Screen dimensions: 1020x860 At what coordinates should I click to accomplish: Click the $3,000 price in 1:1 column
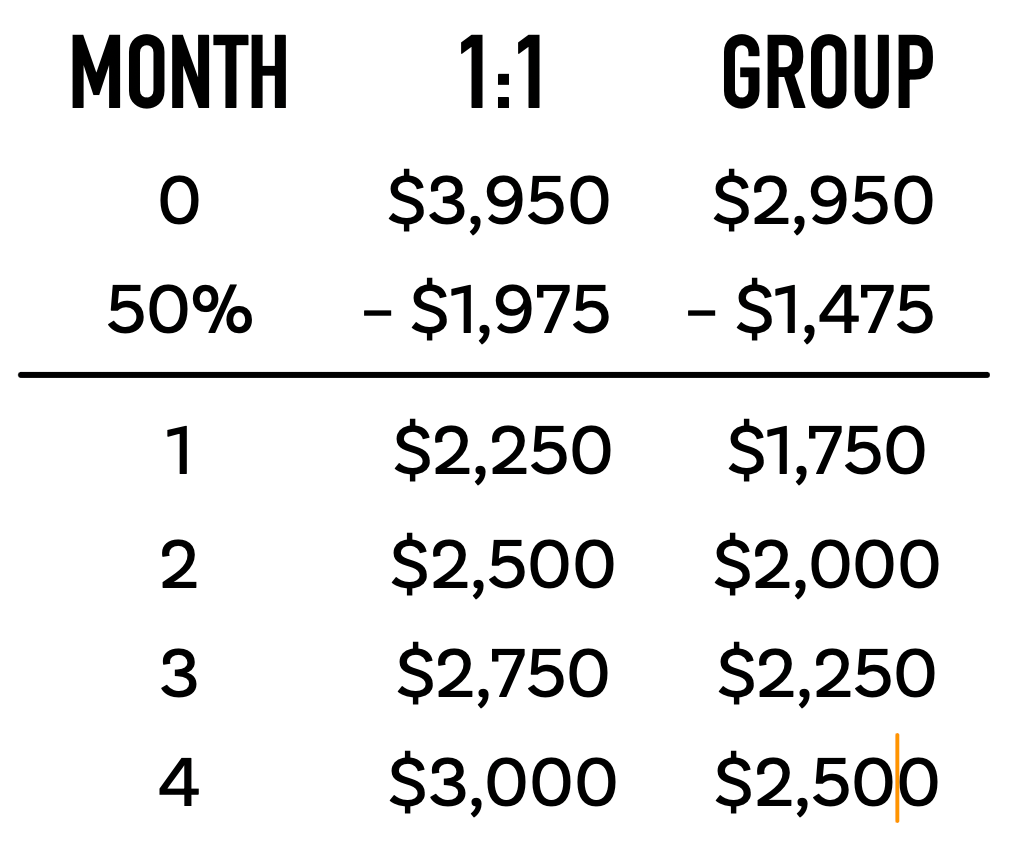502,783
